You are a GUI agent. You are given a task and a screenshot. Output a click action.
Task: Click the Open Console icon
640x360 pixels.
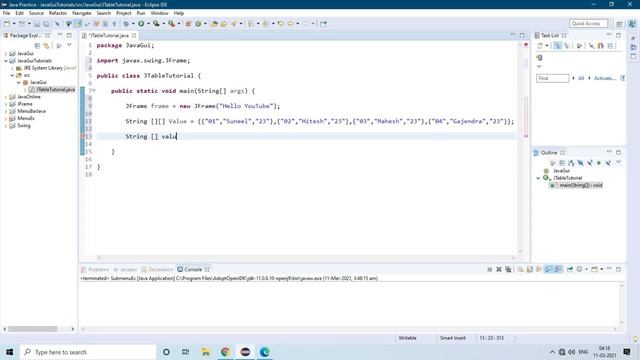pos(595,269)
